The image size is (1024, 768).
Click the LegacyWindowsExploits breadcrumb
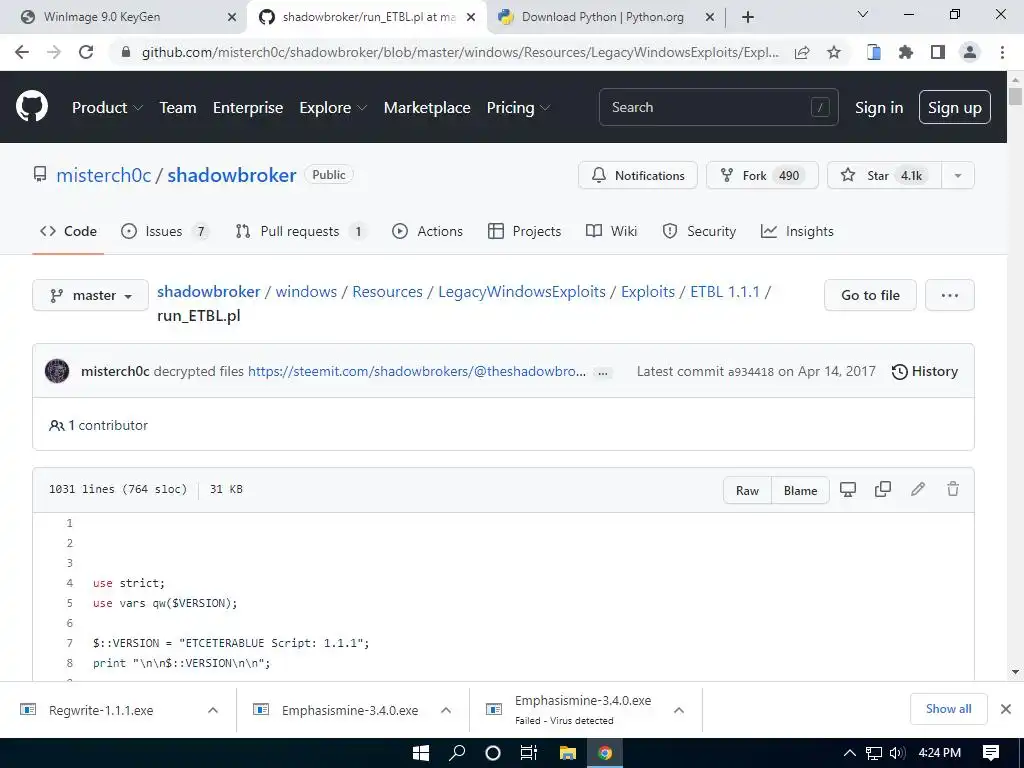[x=522, y=291]
